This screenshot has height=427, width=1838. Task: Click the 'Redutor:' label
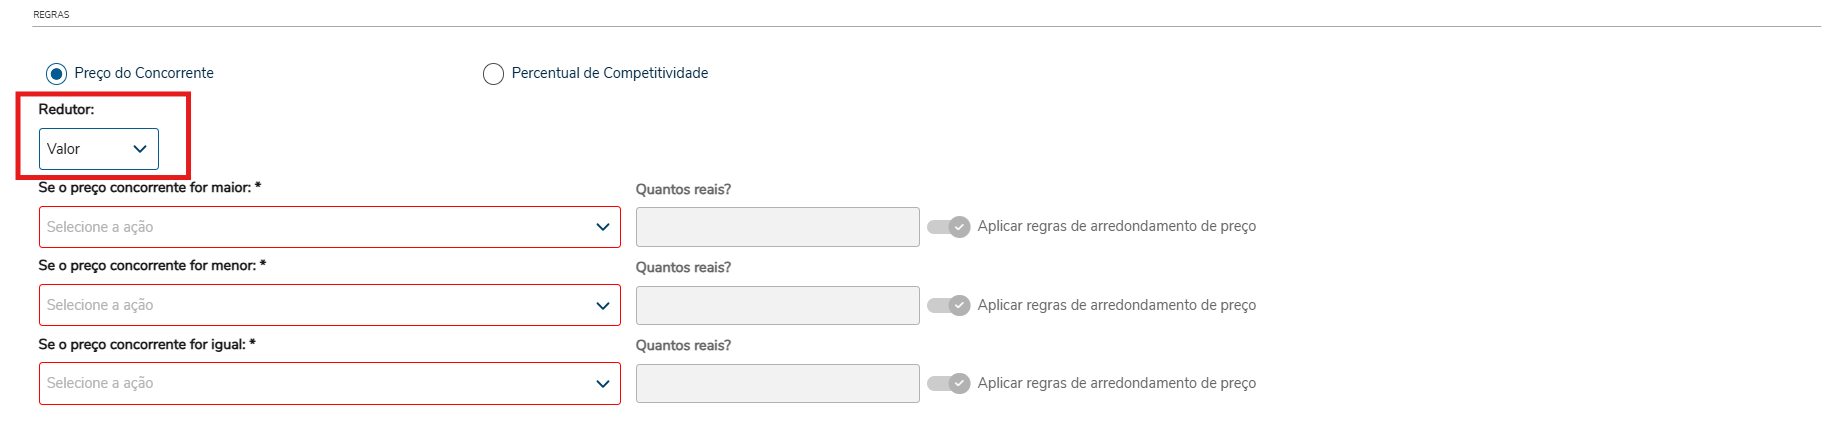coord(66,109)
